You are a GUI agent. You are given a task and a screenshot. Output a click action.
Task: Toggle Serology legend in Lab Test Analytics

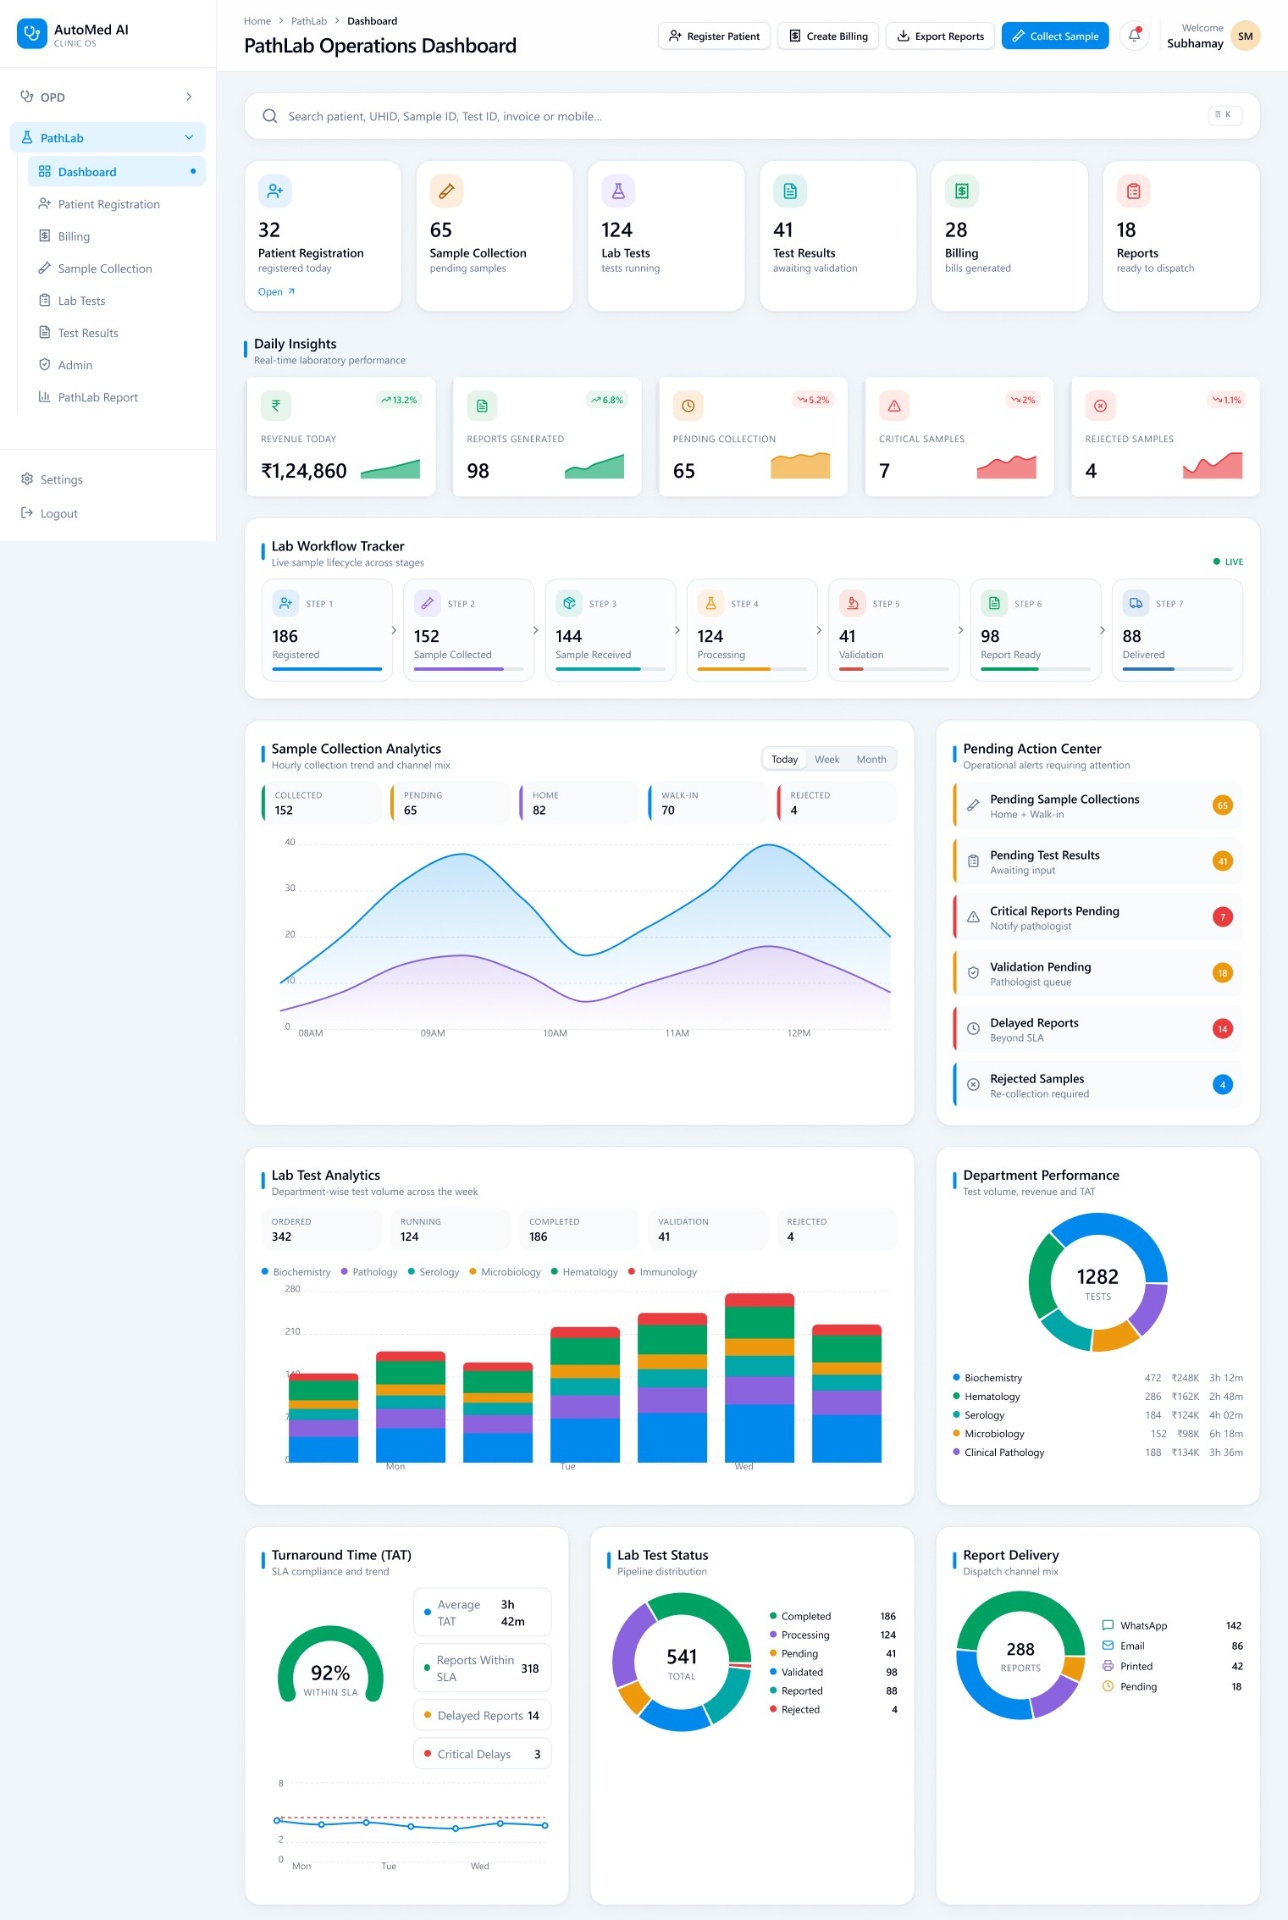point(433,1272)
